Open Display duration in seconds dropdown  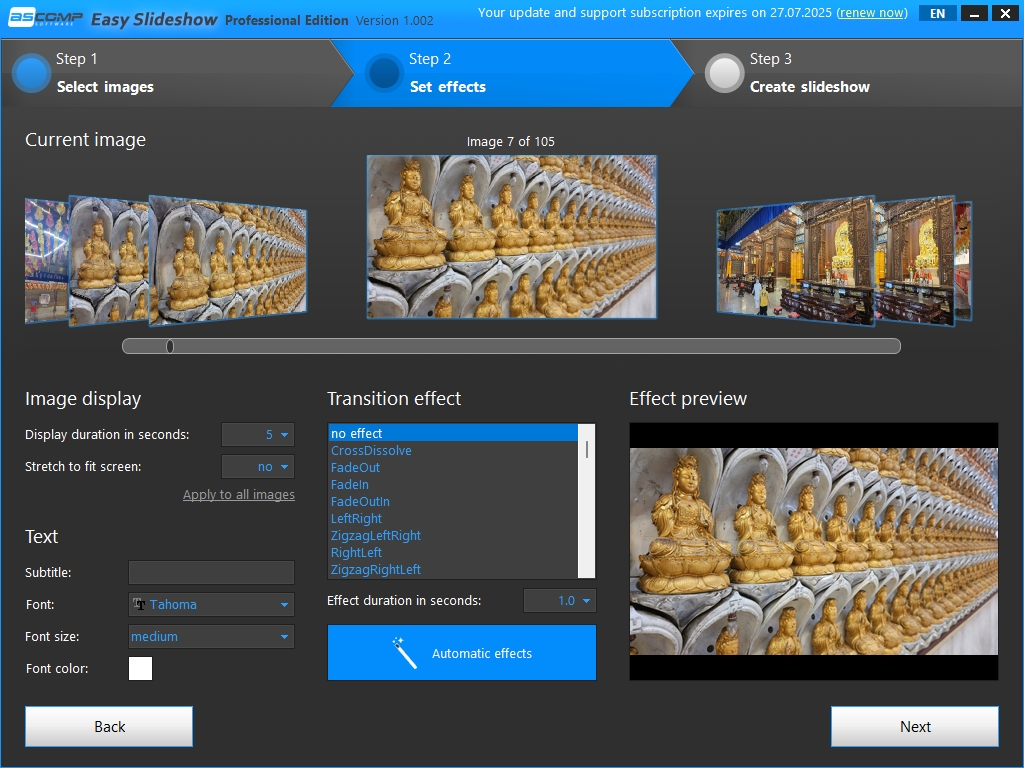click(258, 434)
